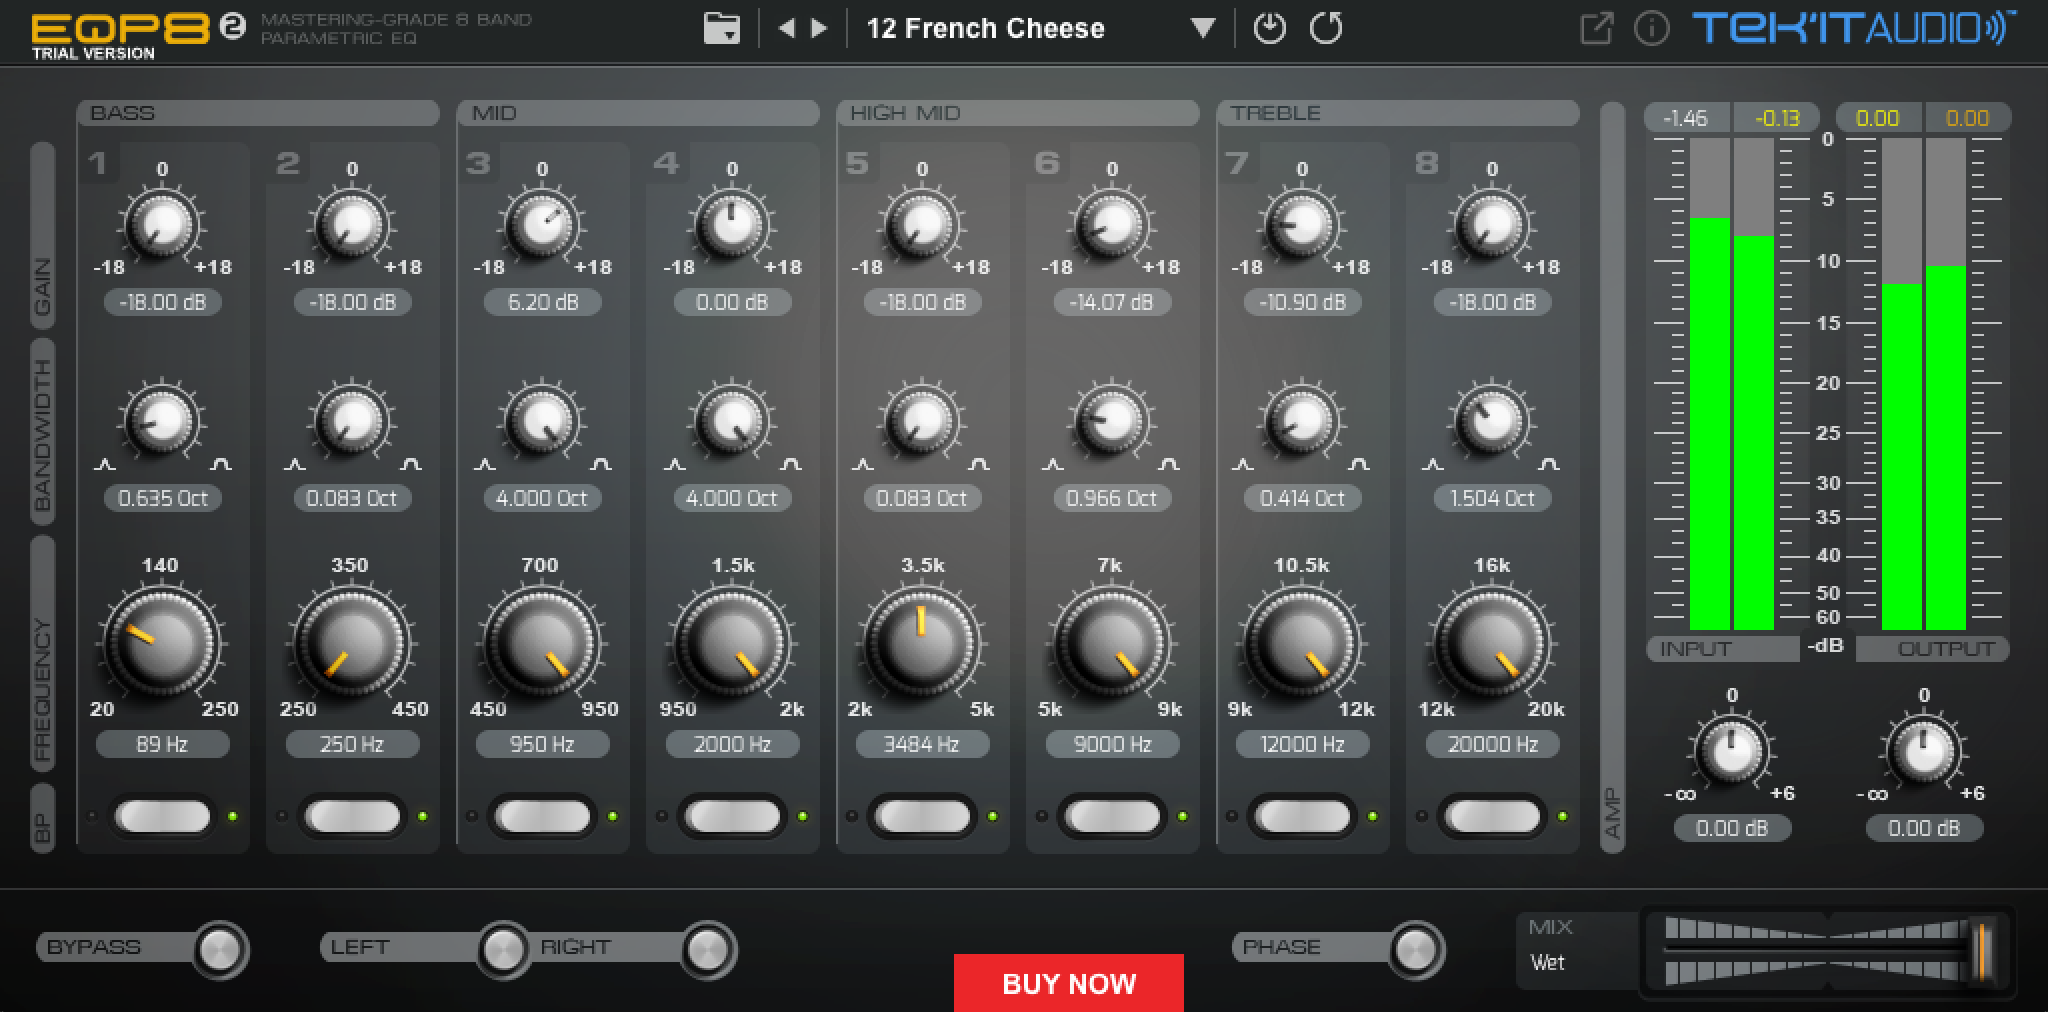2048x1012 pixels.
Task: Click band 3 gain value 6.20 dB
Action: (542, 302)
